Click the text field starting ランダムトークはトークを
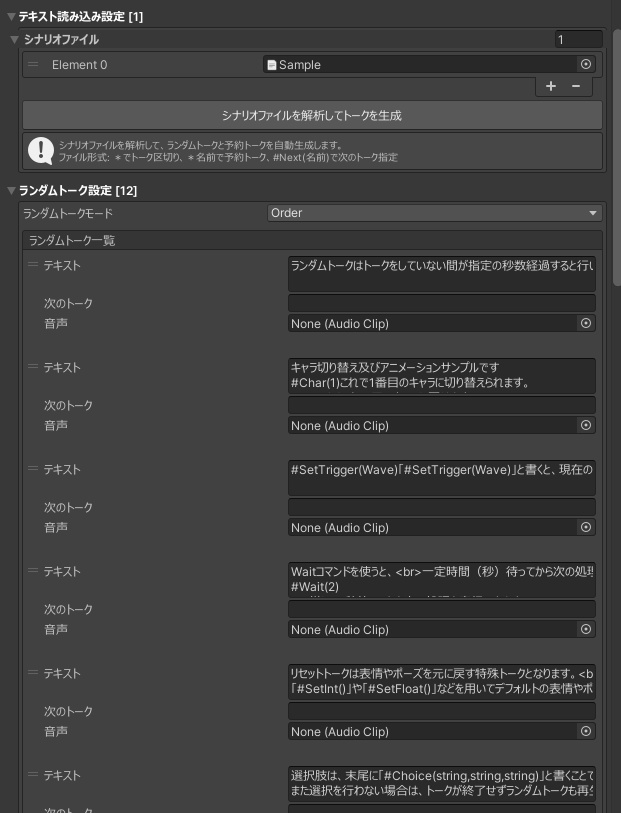The height and width of the screenshot is (813, 621). pyautogui.click(x=442, y=273)
